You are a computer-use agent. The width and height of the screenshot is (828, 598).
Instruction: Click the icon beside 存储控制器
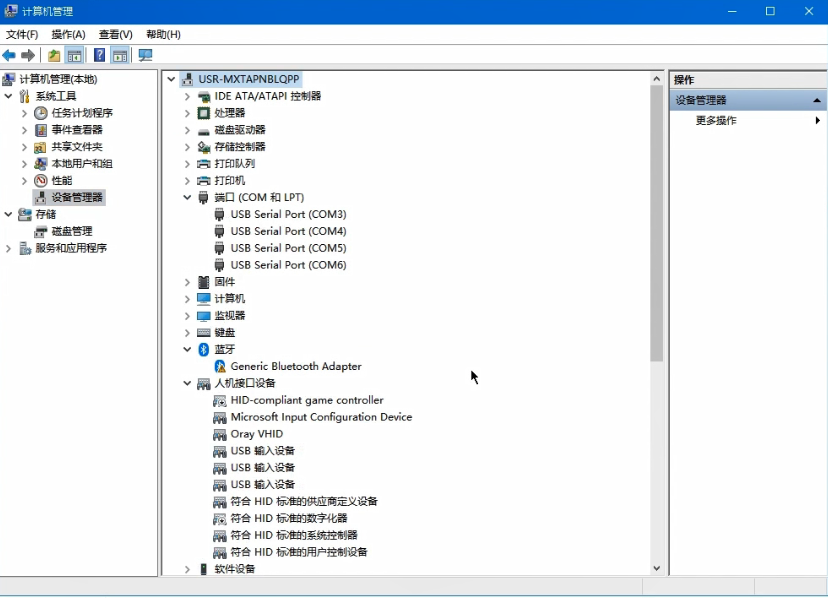203,146
